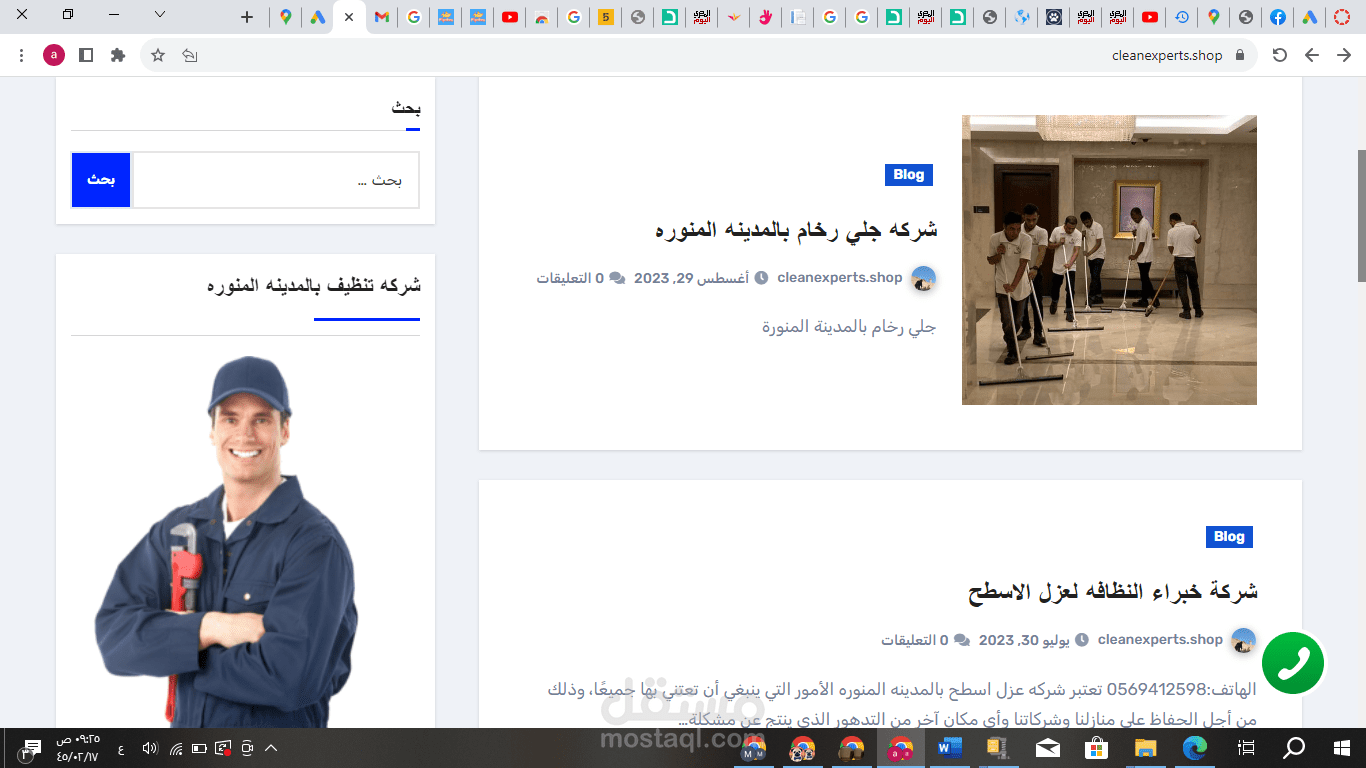This screenshot has height=768, width=1366.
Task: Open the Extensions puzzle icon
Action: tap(118, 55)
